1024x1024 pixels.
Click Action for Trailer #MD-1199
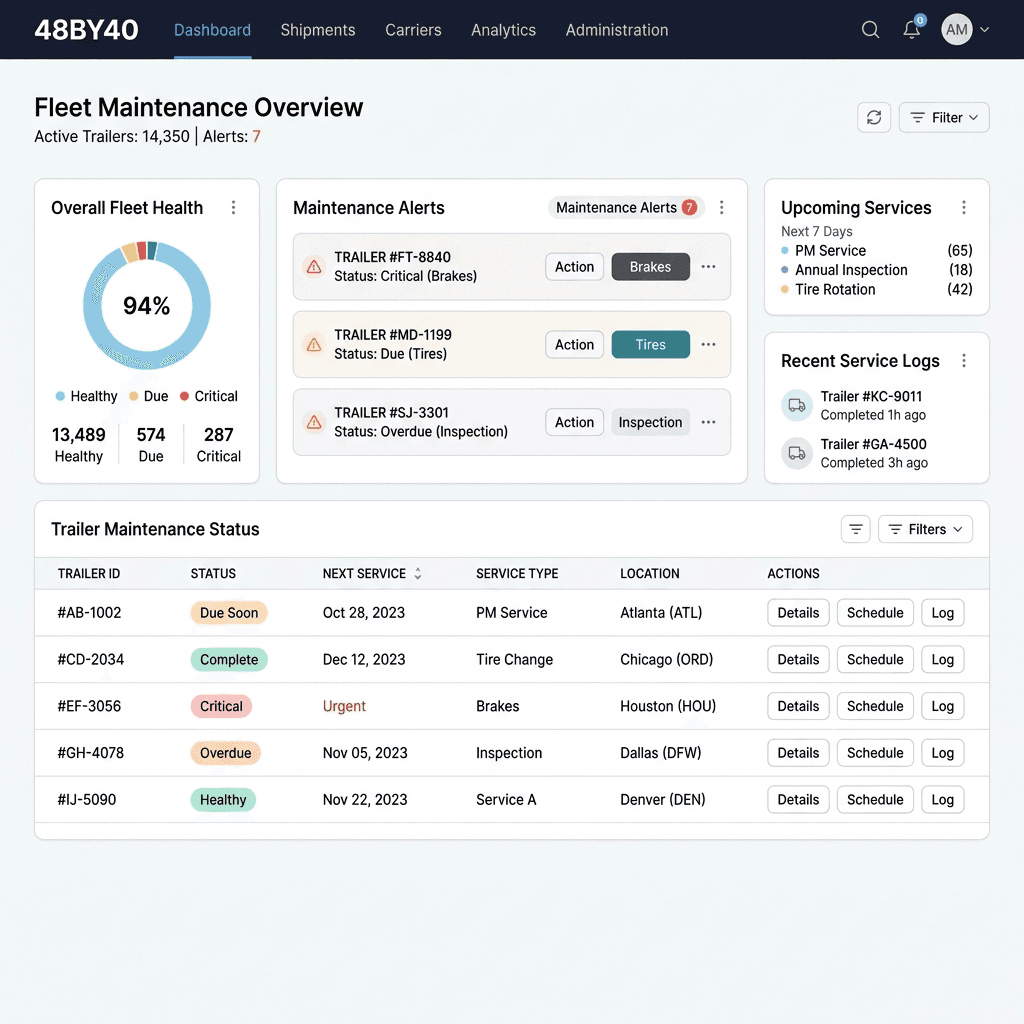pyautogui.click(x=575, y=344)
